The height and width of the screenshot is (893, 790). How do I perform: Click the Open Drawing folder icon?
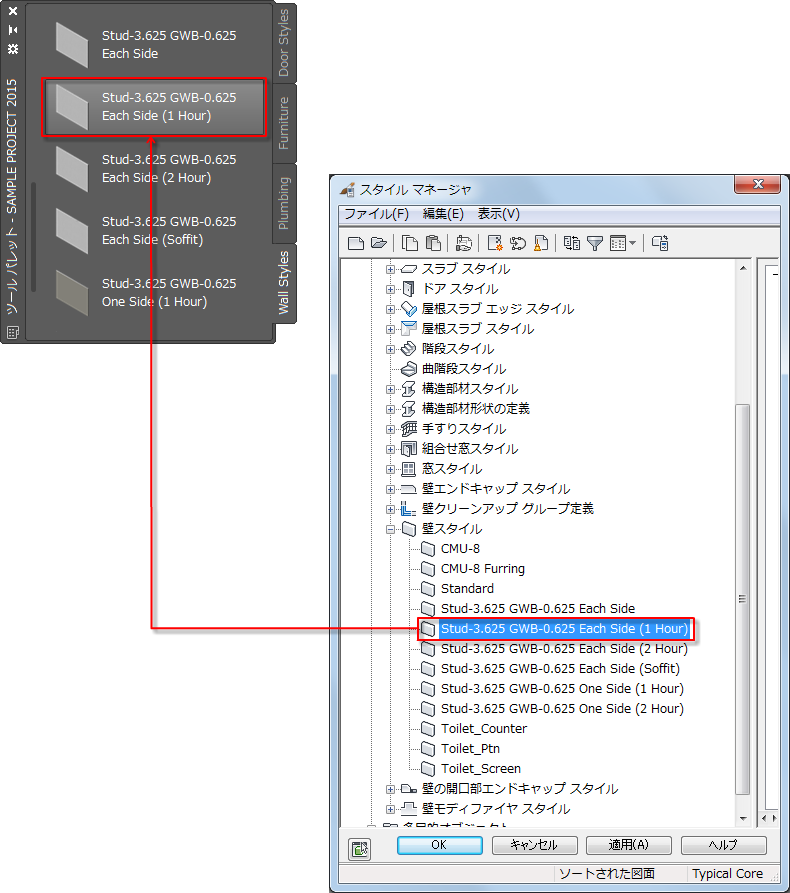379,243
